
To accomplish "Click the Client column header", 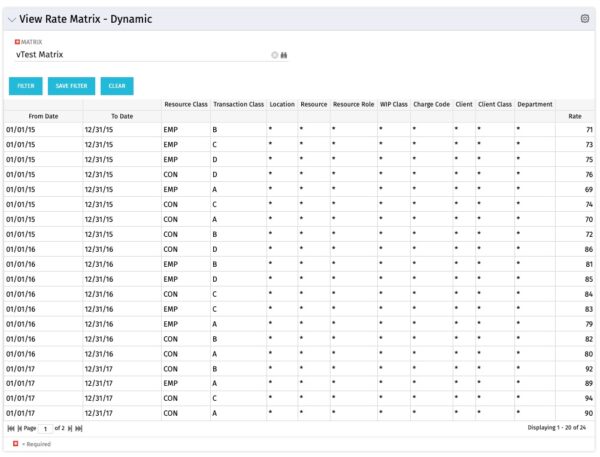I will tap(464, 104).
